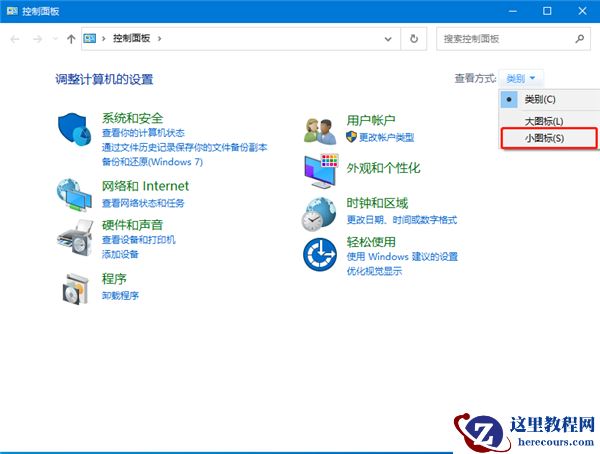Click 添加设备 link
600x454 pixels.
coord(120,254)
